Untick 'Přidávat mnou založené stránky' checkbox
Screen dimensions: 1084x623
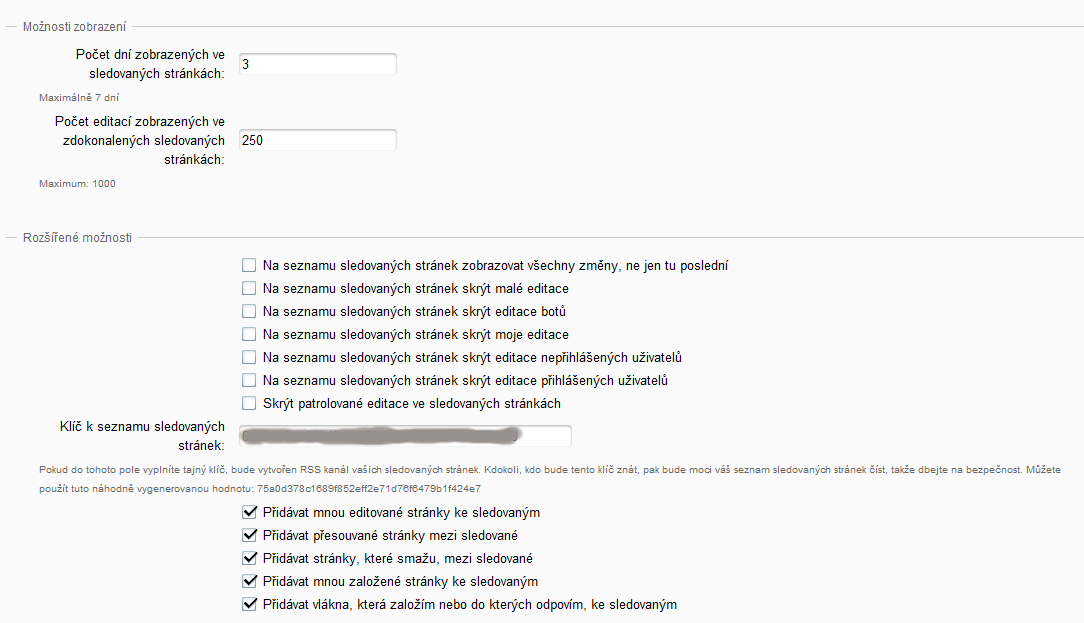tap(249, 582)
